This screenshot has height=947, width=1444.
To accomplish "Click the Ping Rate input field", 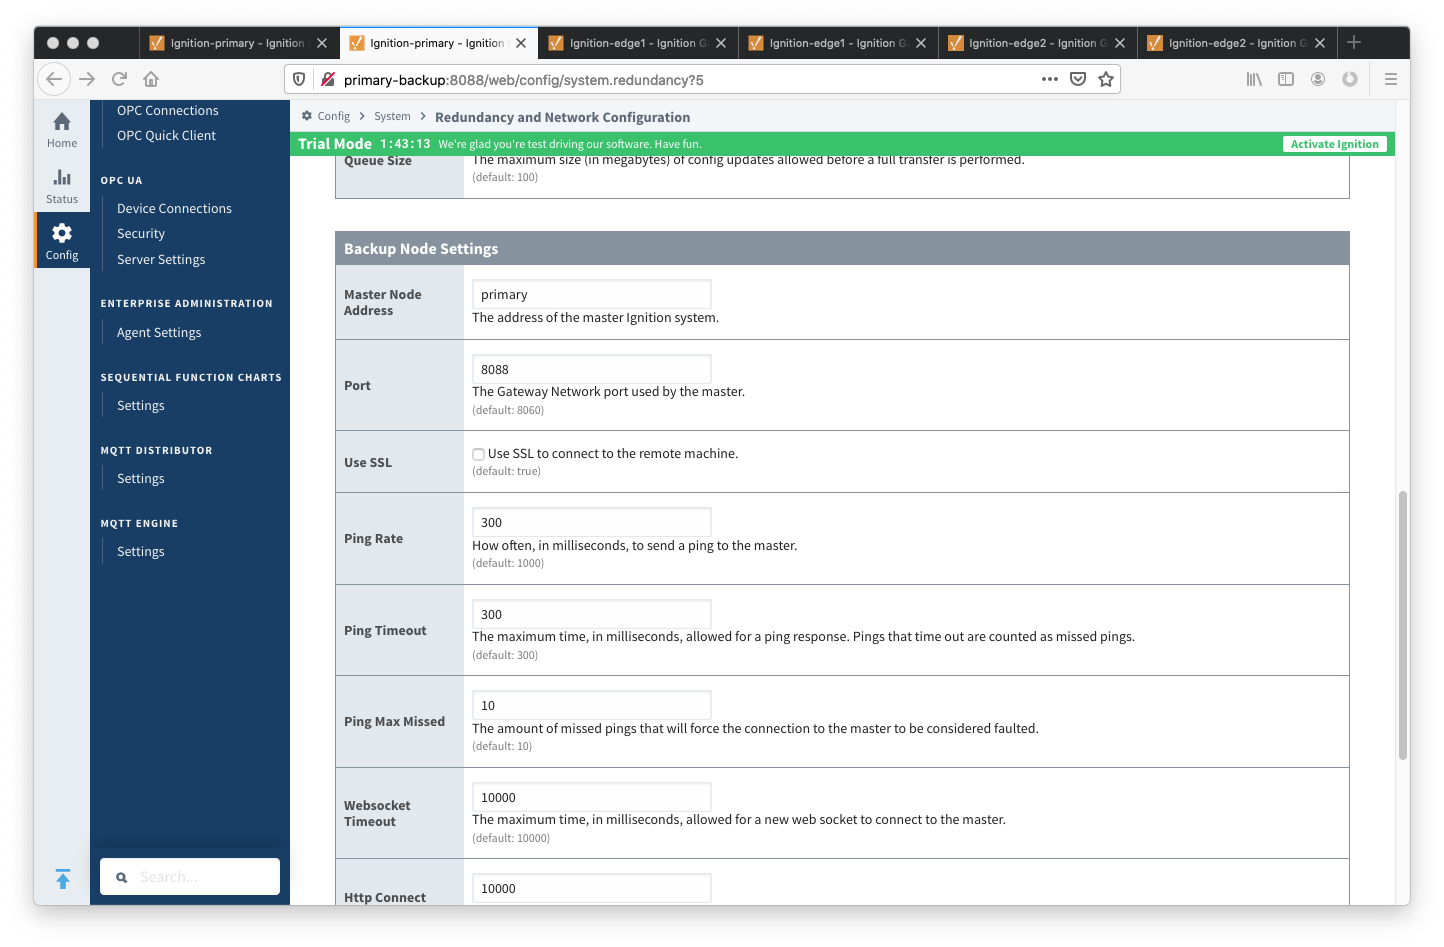I will 592,522.
